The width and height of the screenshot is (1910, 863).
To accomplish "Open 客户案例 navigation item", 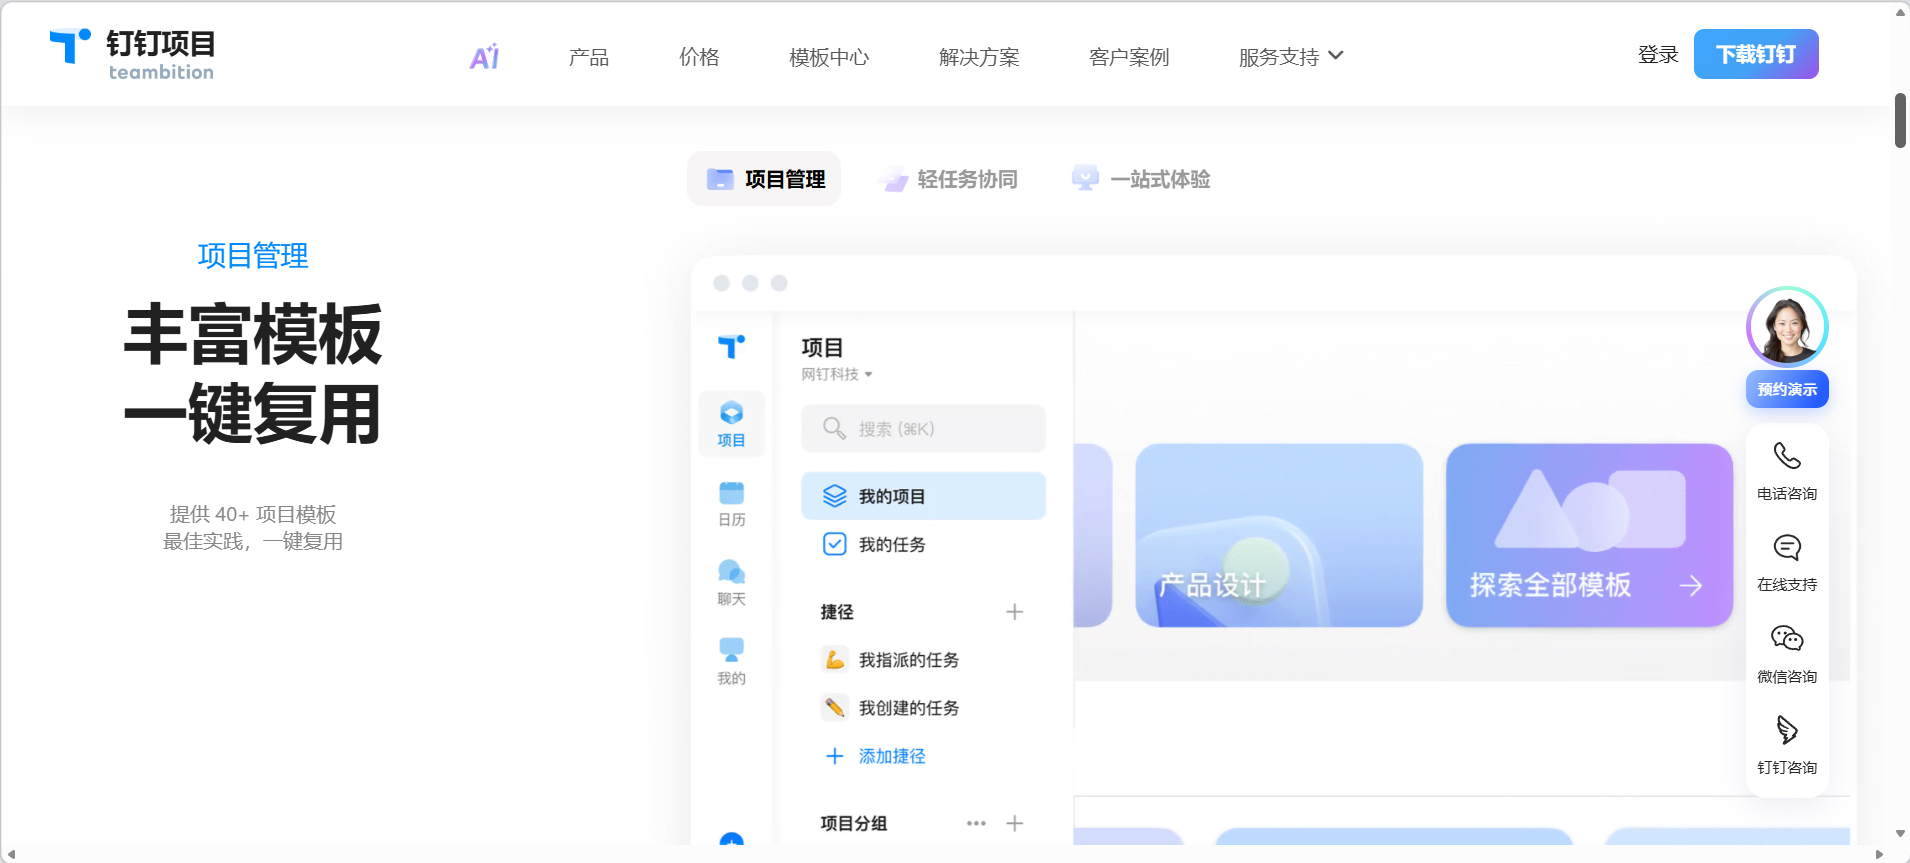I will click(1129, 57).
